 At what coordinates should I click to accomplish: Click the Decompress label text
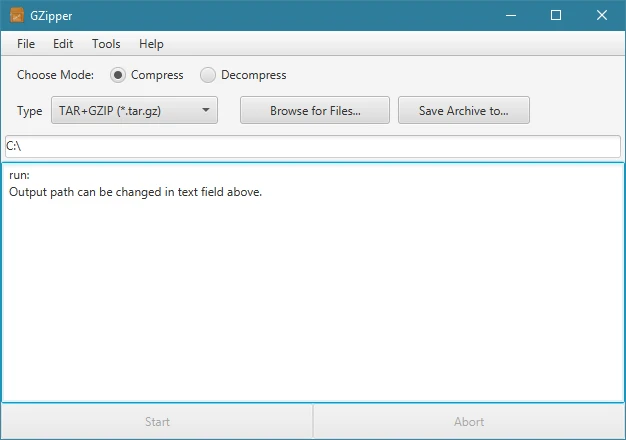(254, 75)
